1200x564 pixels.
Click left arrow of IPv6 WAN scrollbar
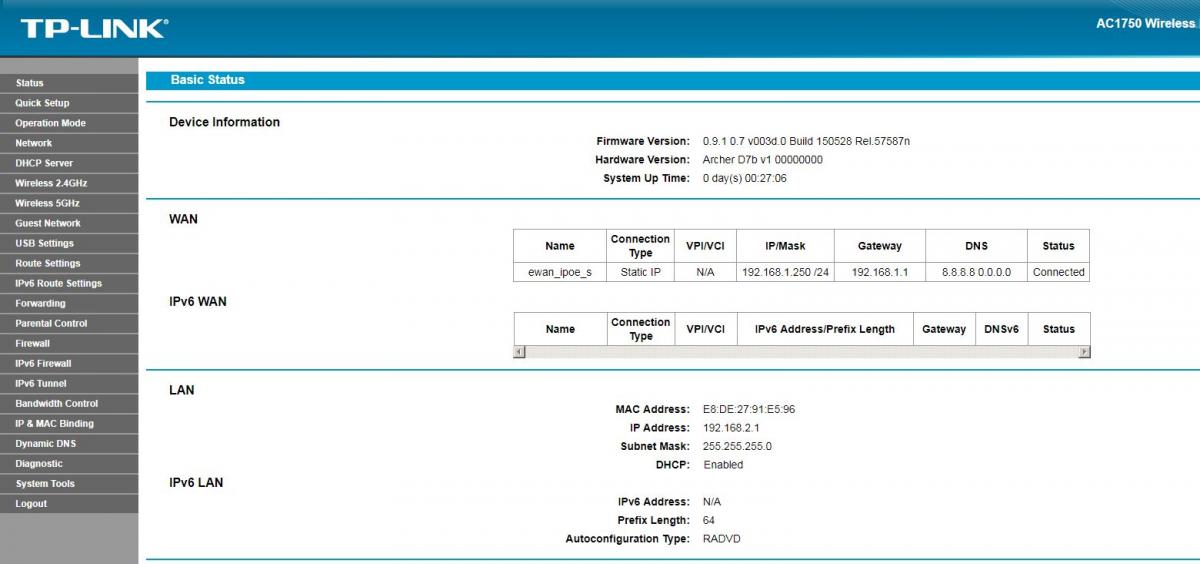[518, 352]
